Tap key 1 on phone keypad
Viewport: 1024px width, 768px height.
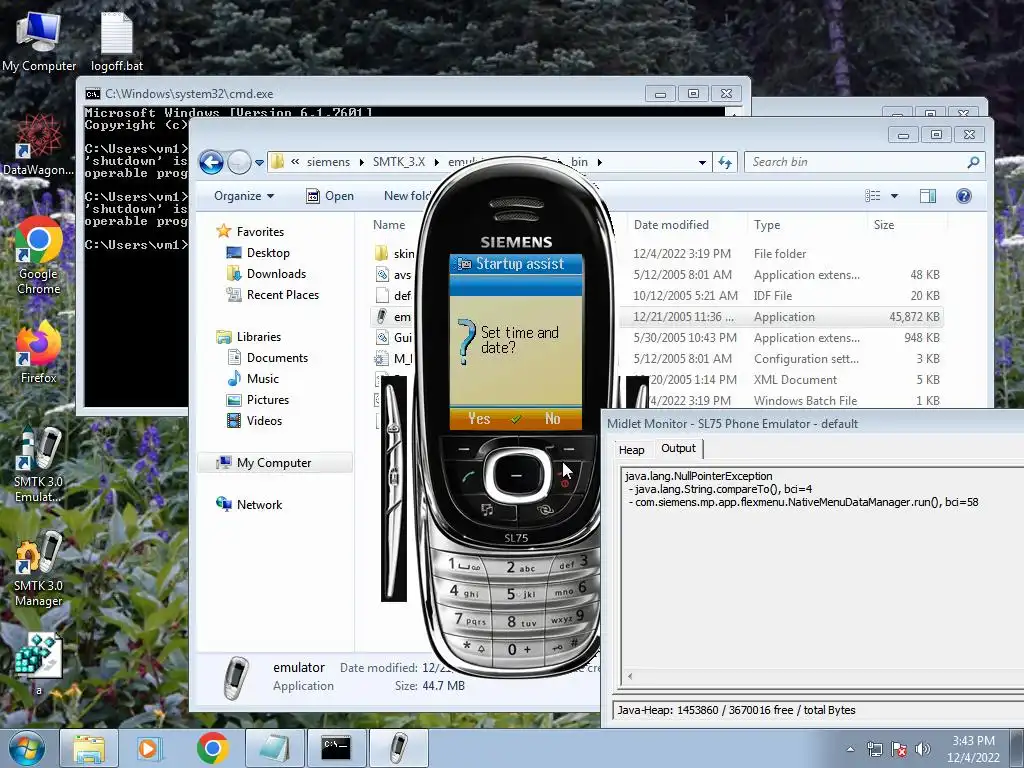point(464,566)
